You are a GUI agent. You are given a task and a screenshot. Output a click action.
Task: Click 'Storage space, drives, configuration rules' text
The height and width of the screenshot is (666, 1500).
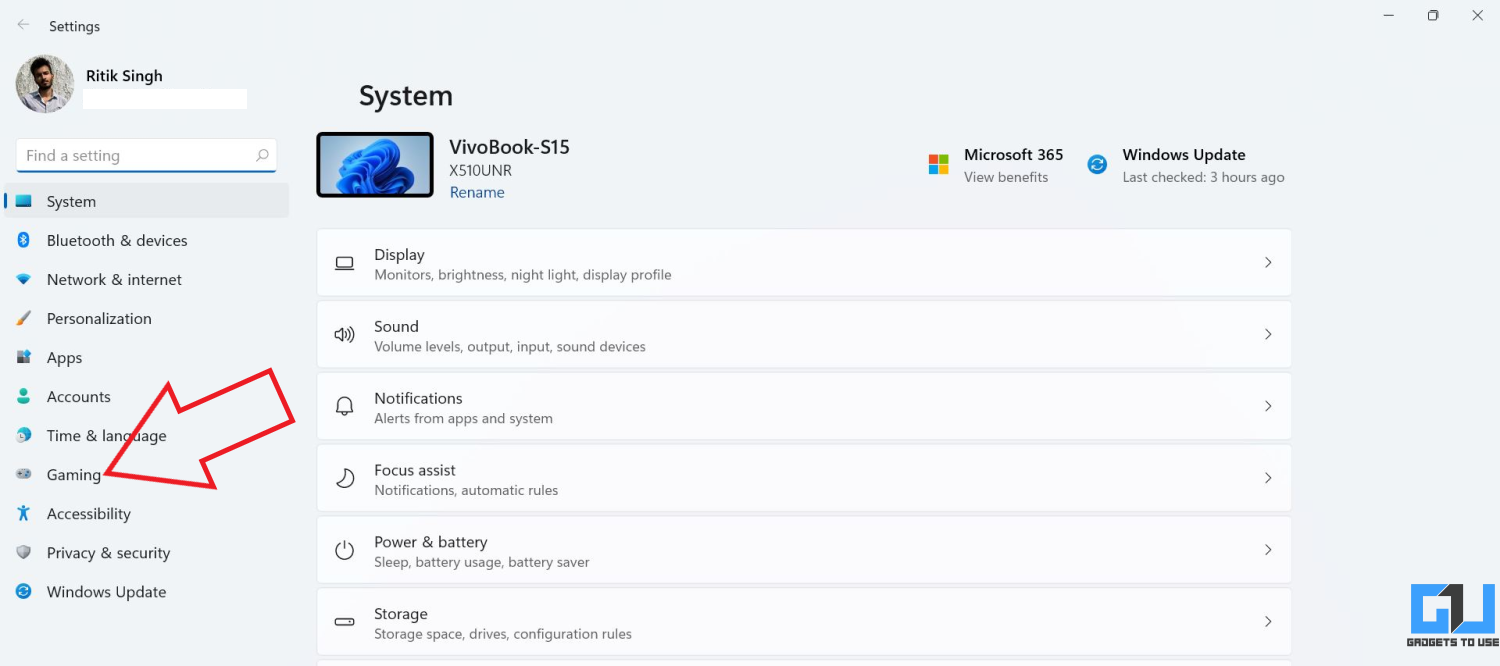[x=503, y=634]
